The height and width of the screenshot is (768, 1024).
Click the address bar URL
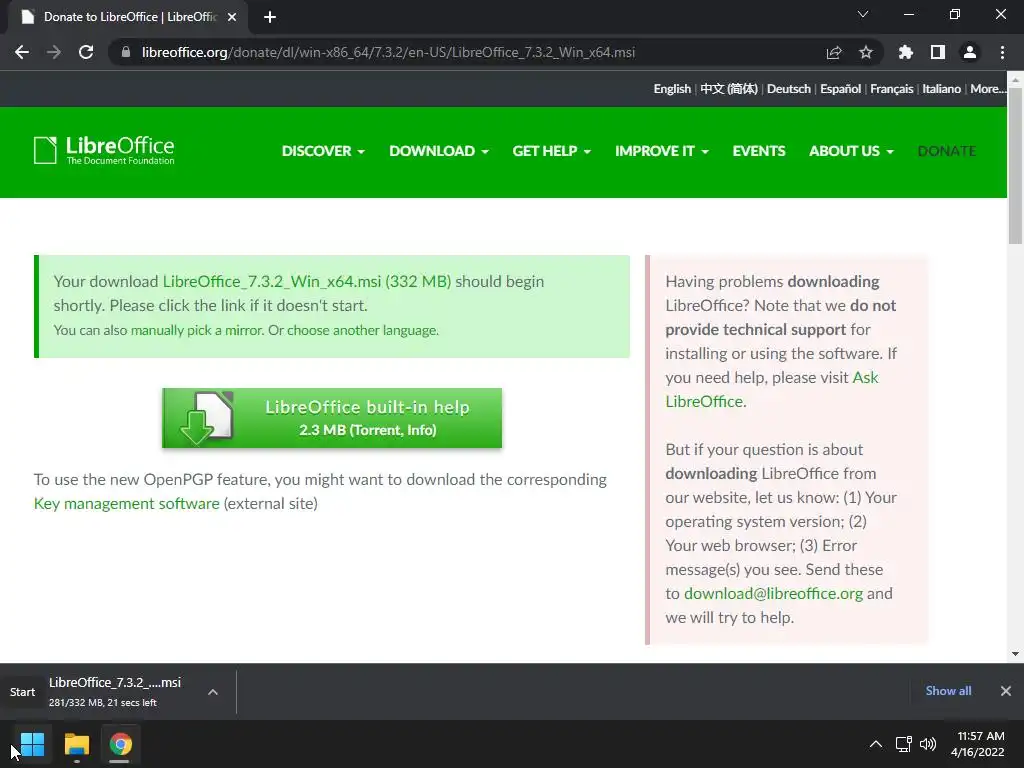coord(388,52)
